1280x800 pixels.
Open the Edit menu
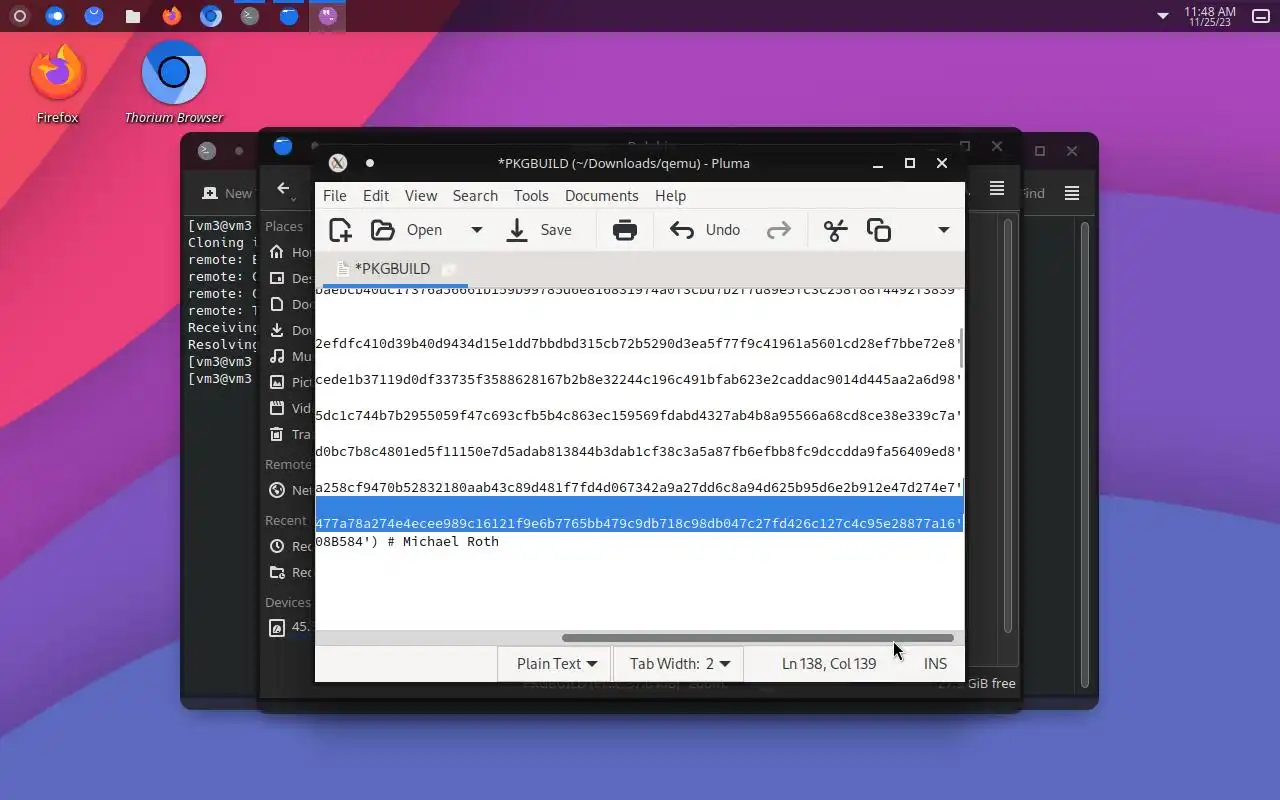click(376, 195)
